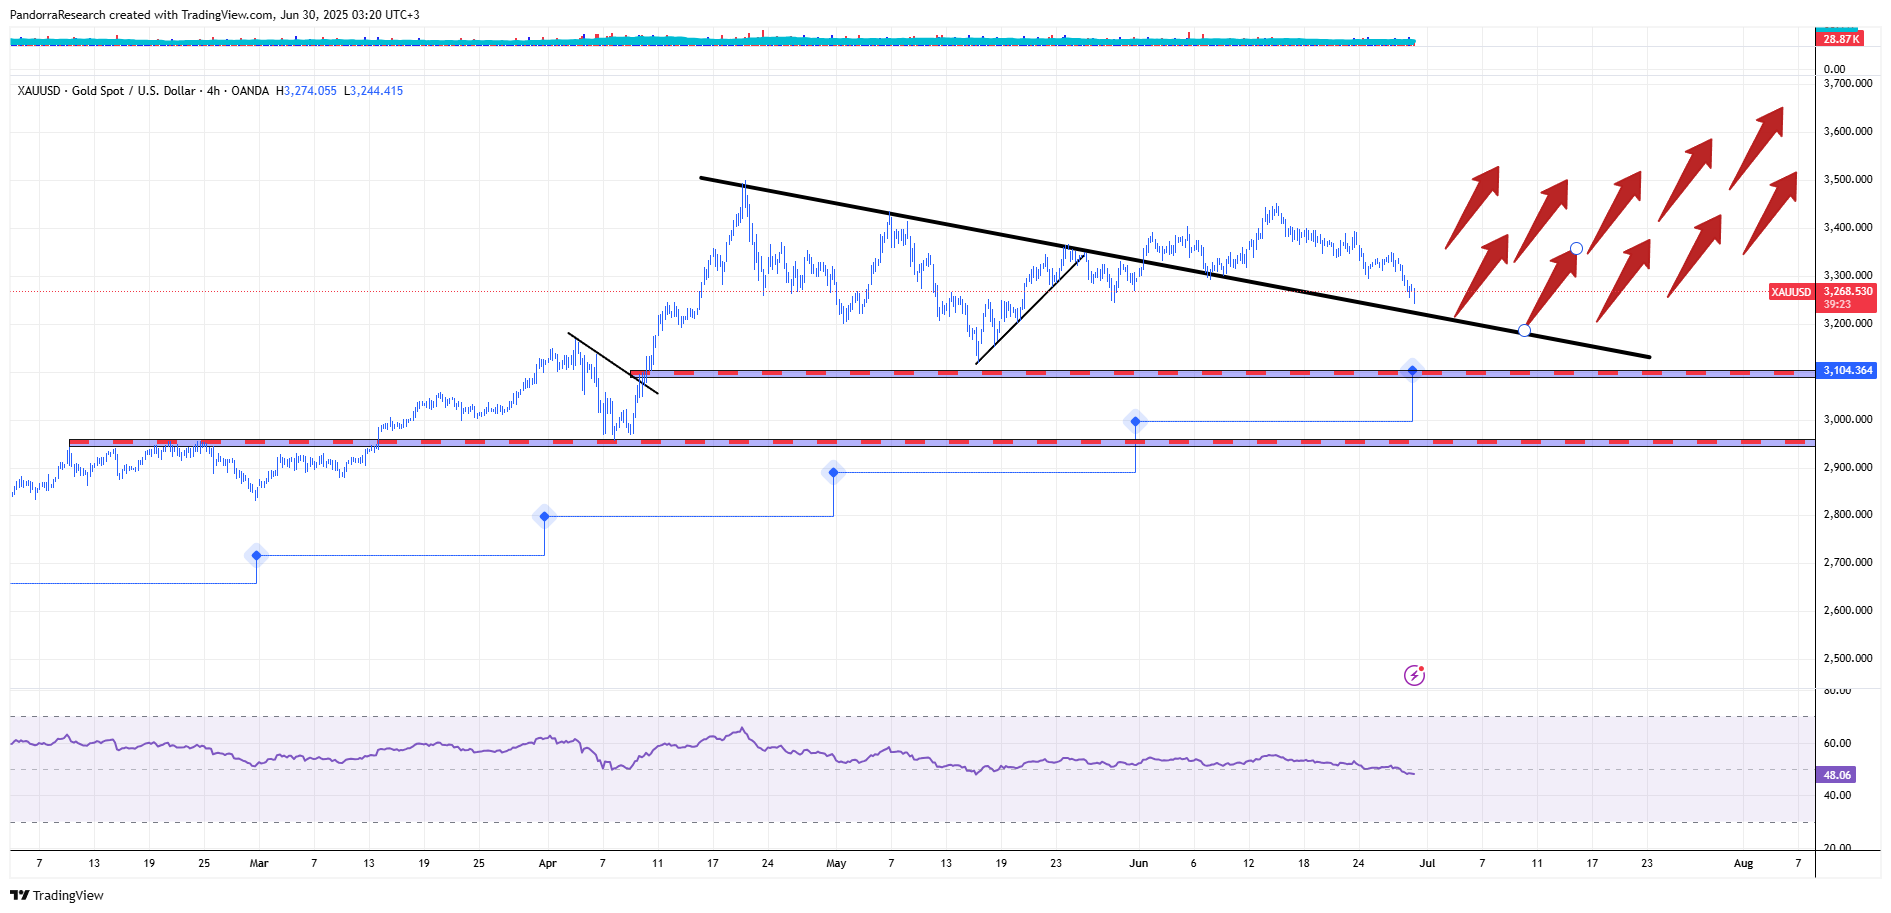Click the 2,900.000 price axis label
The image size is (1891, 913).
click(1848, 467)
